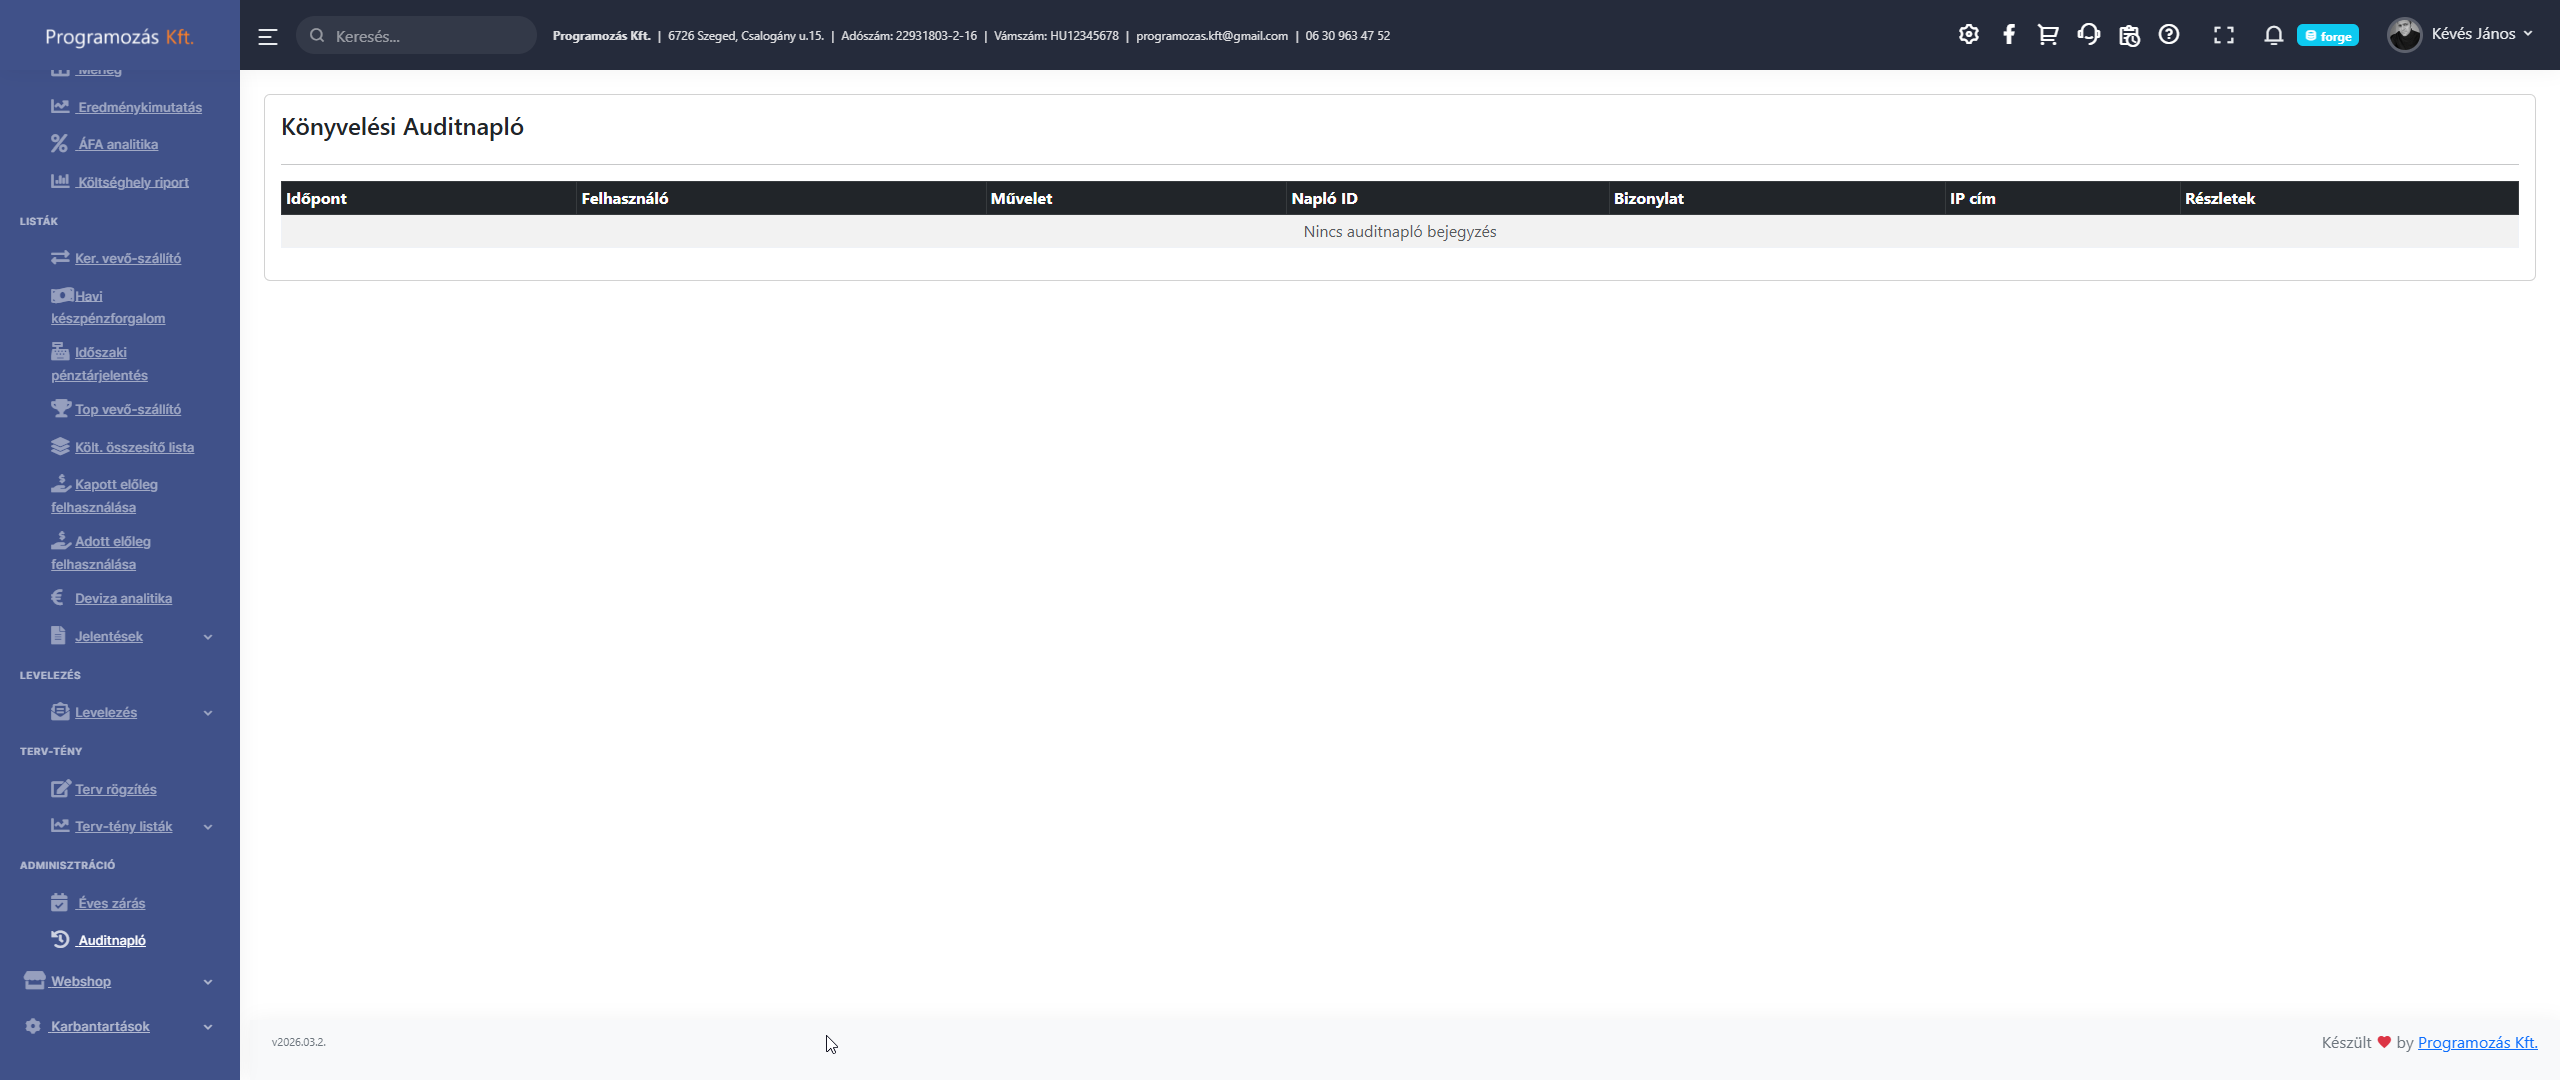Open the help question mark icon
2560x1080 pixels.
pyautogui.click(x=2169, y=35)
